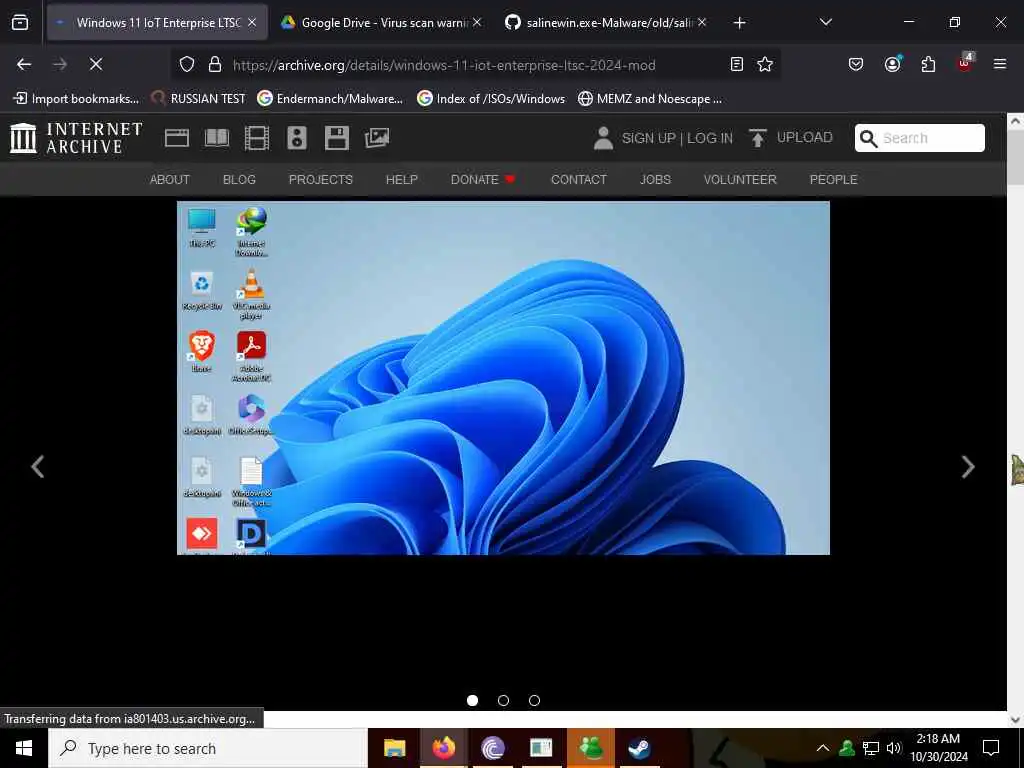Open the Internet Archive web icon
This screenshot has width=1024, height=768.
click(x=177, y=138)
